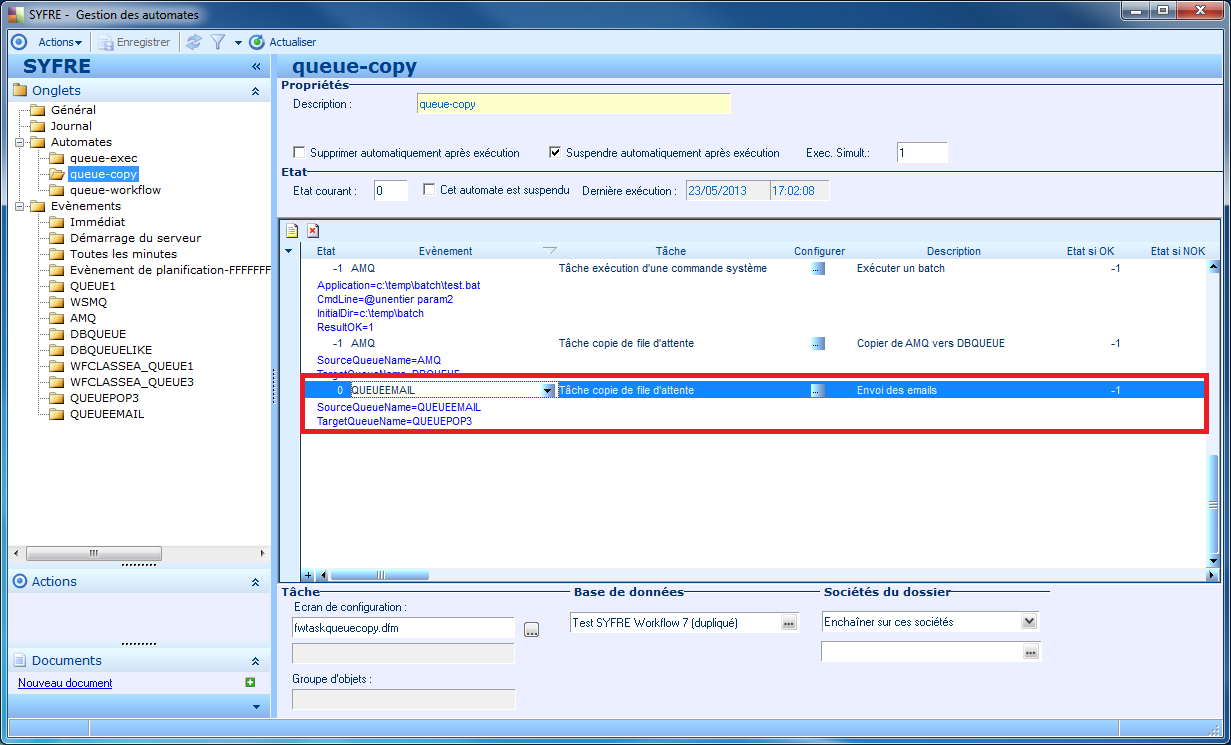Collapse the Automates tree node

pyautogui.click(x=20, y=142)
